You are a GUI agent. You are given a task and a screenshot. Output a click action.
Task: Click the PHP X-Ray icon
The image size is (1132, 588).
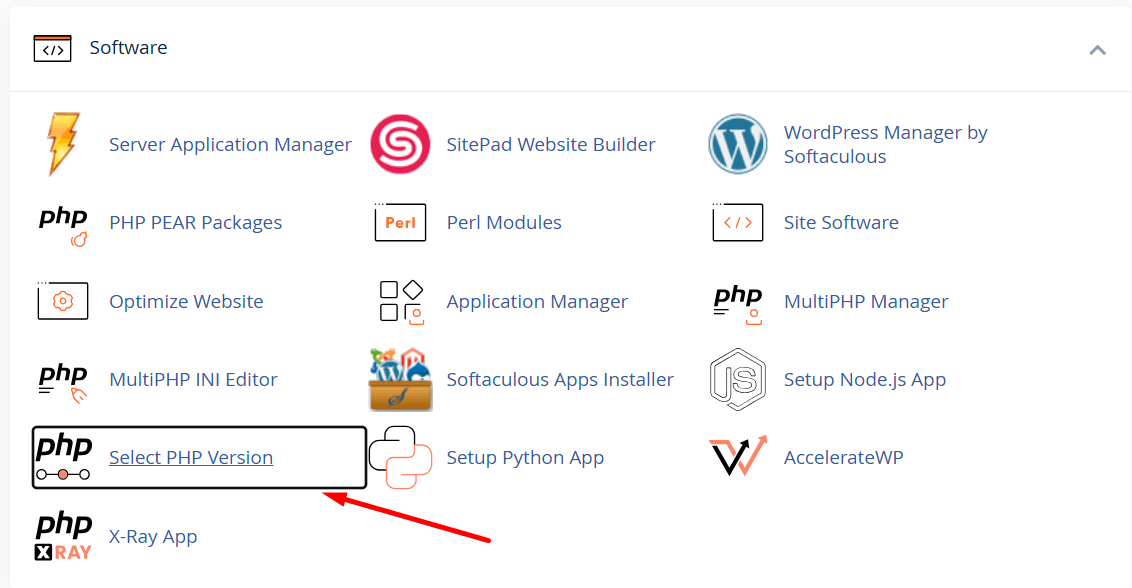(64, 536)
